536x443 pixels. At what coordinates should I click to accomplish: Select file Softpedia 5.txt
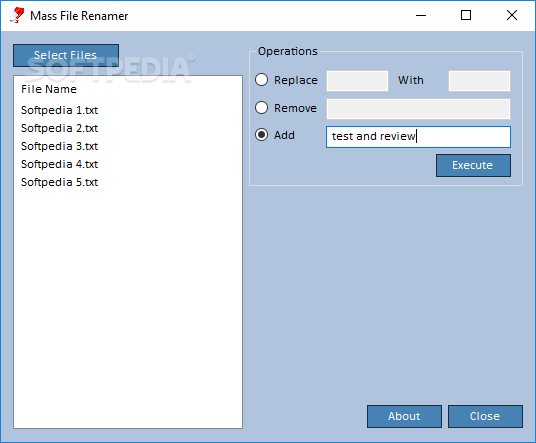pos(59,182)
